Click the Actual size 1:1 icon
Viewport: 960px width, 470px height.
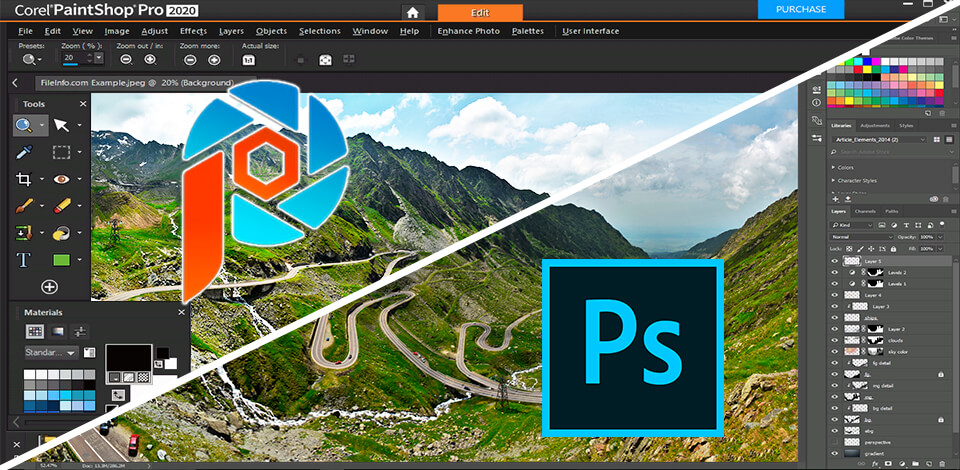point(249,59)
